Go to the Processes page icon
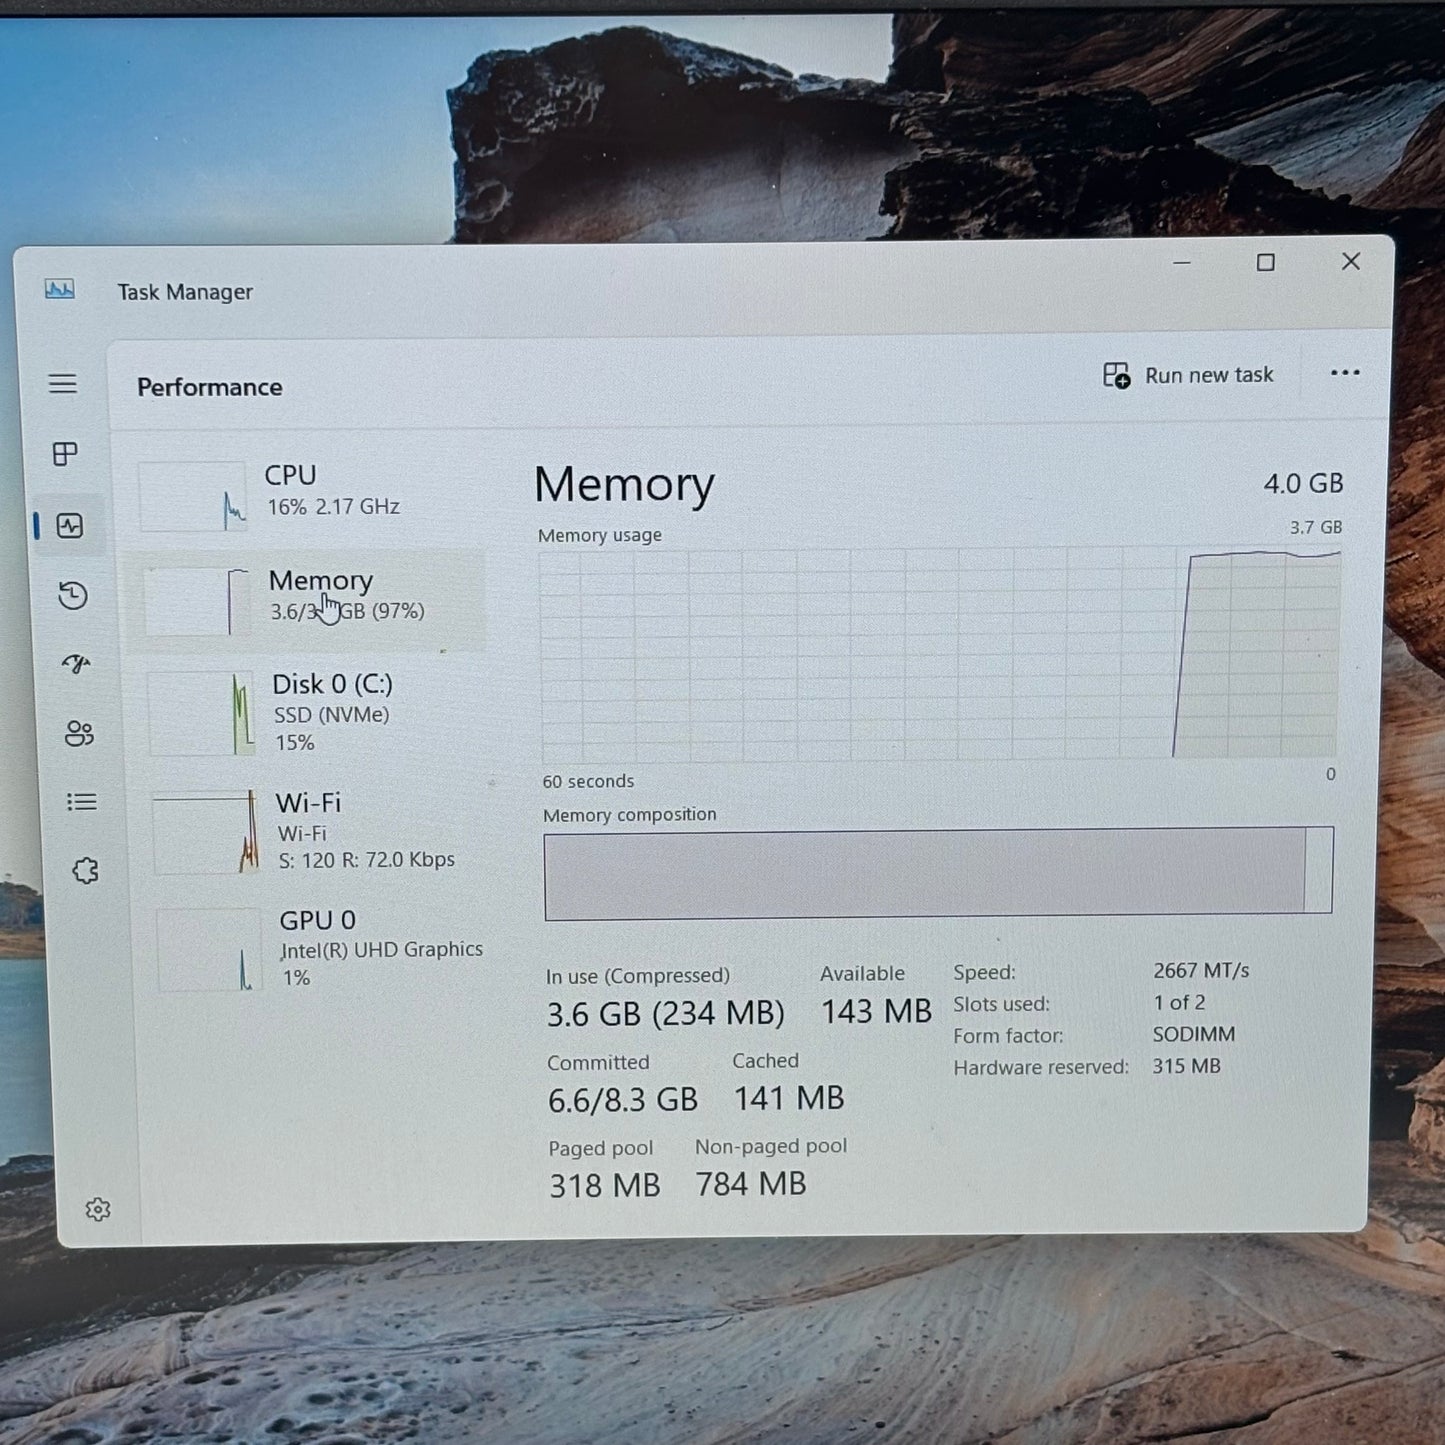The height and width of the screenshot is (1445, 1445). click(x=65, y=454)
